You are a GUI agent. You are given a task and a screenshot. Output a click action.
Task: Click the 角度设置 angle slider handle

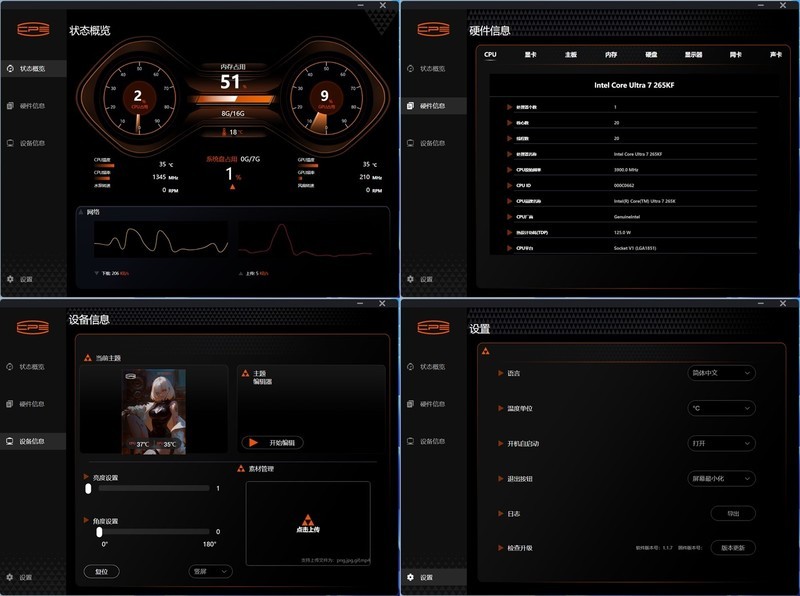click(99, 532)
